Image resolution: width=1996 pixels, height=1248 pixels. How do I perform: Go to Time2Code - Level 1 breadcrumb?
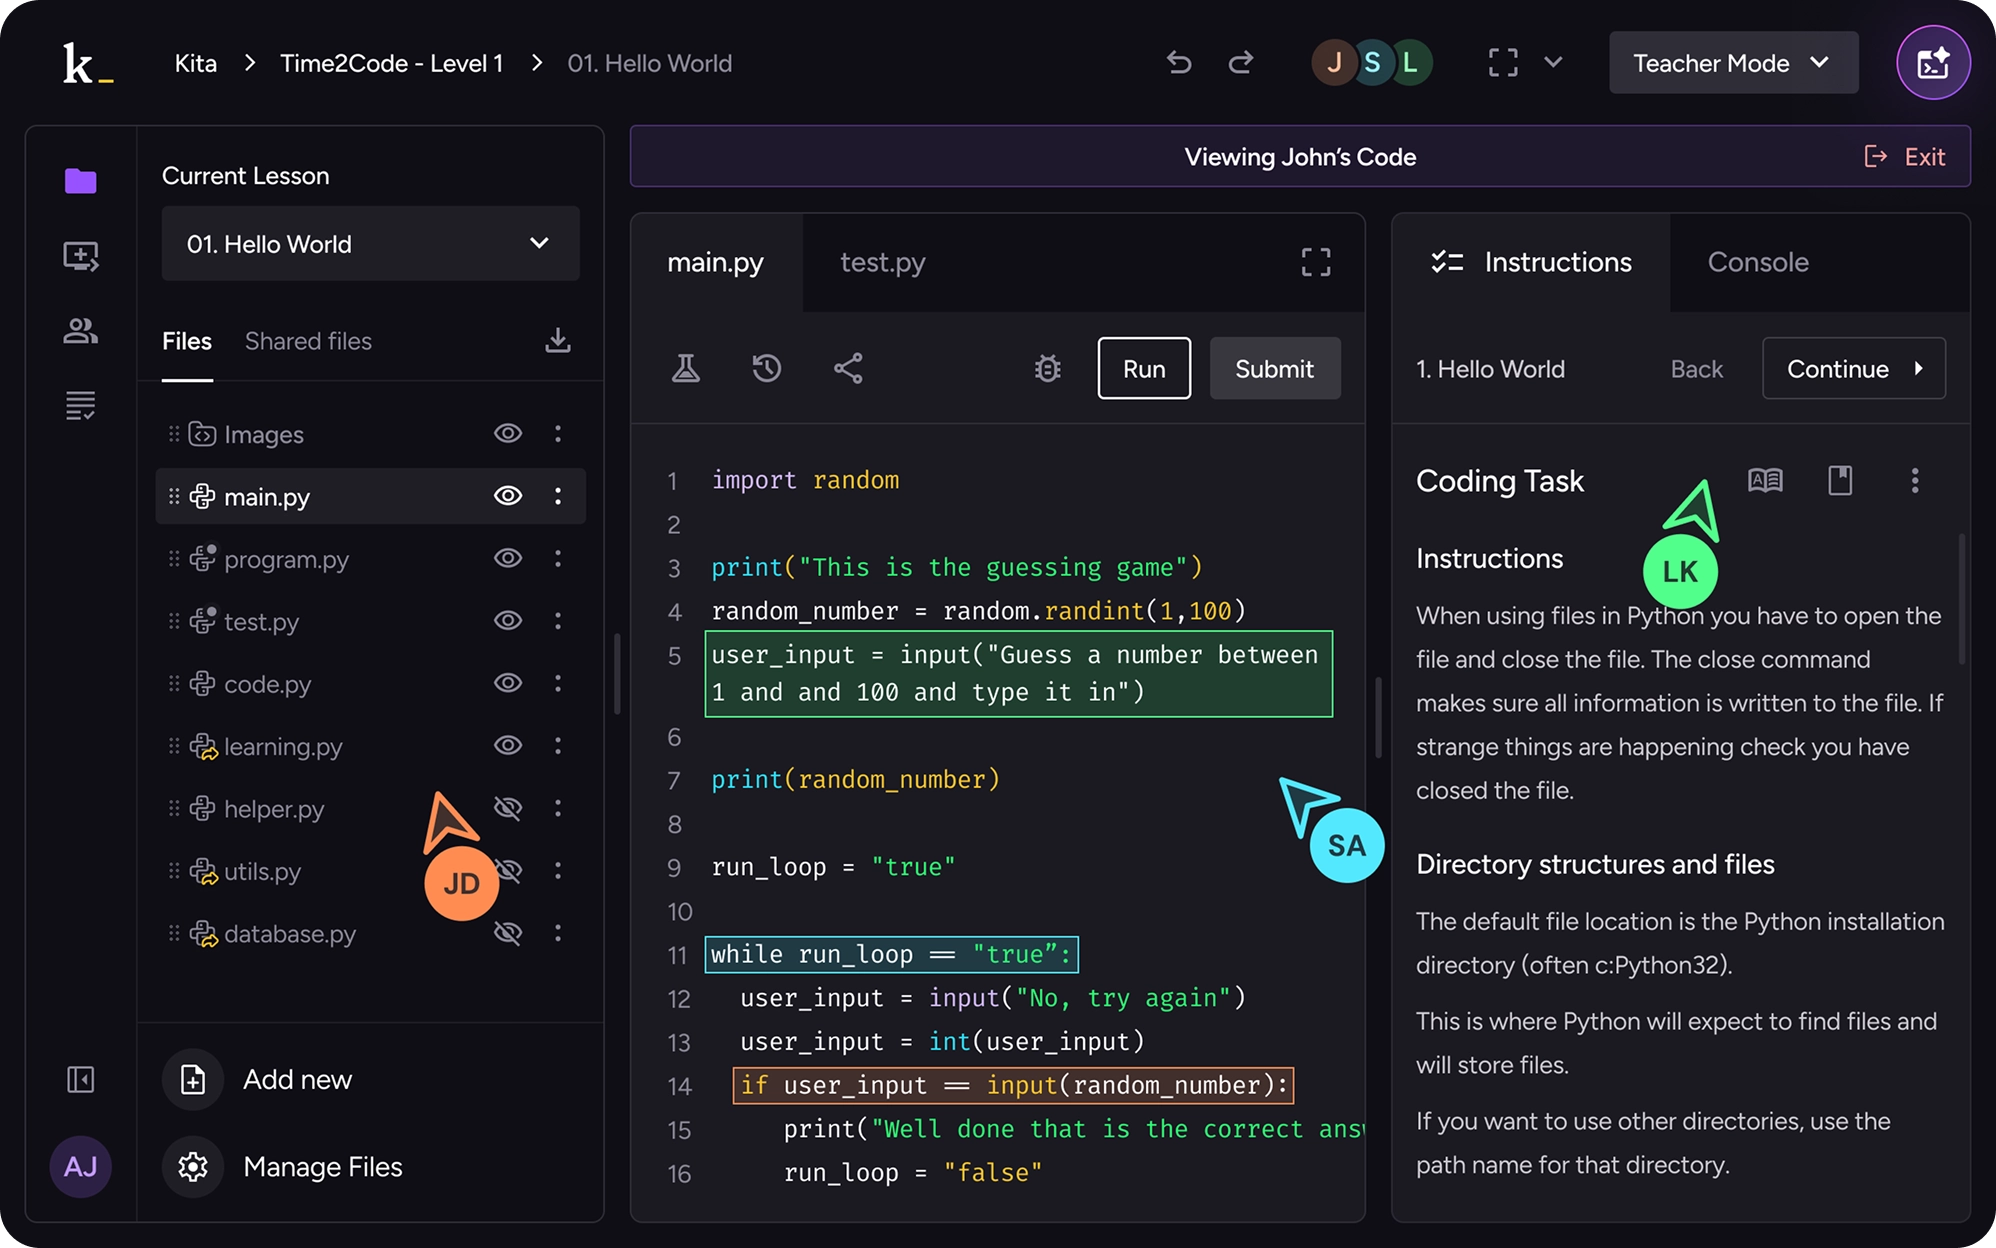pyautogui.click(x=392, y=63)
